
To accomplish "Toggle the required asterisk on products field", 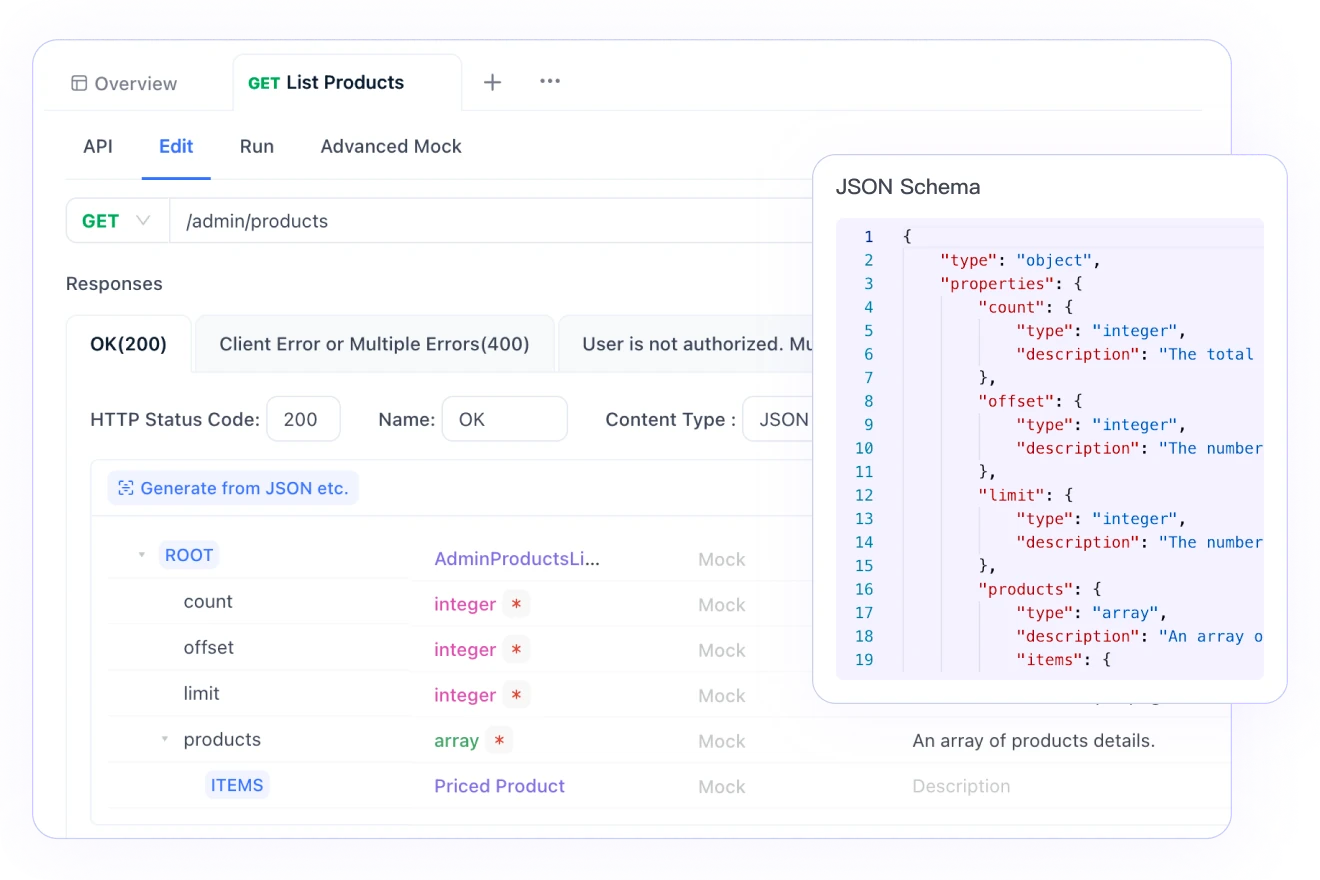I will 500,740.
